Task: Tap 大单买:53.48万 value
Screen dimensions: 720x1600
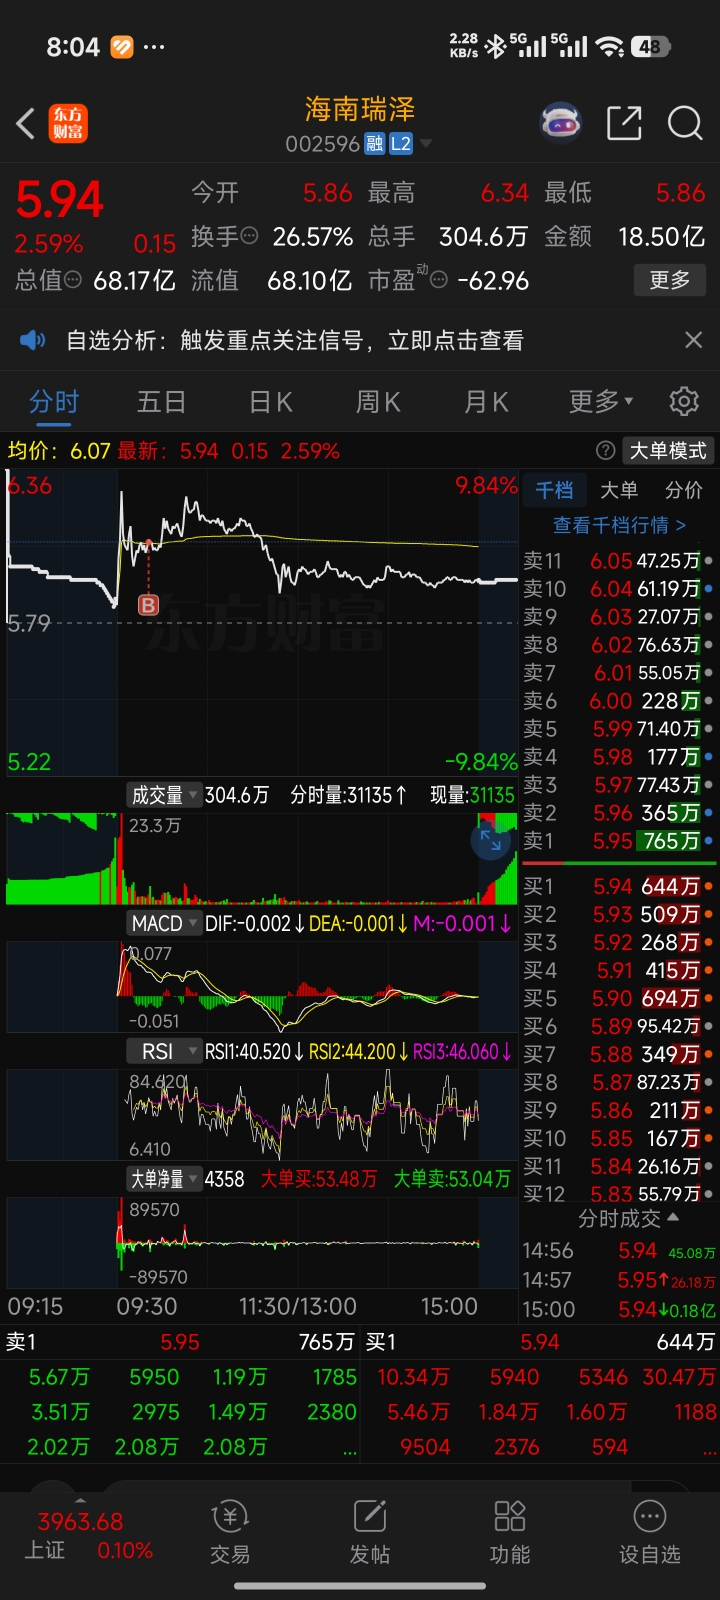Action: 319,1179
